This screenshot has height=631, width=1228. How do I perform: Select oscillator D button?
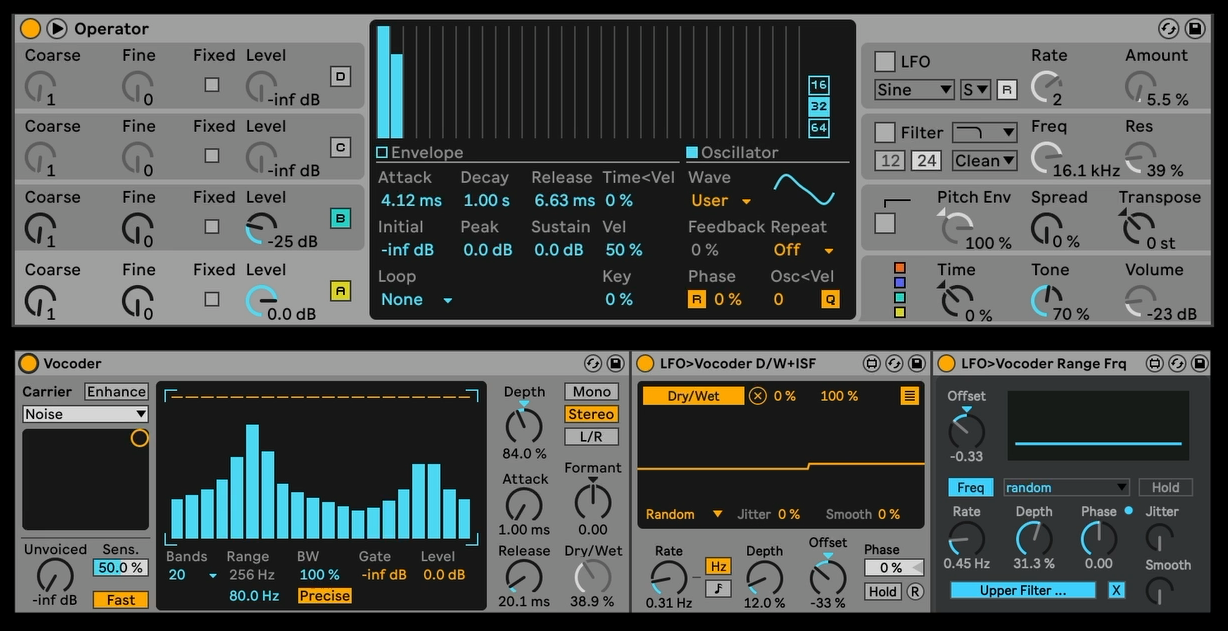pyautogui.click(x=340, y=76)
